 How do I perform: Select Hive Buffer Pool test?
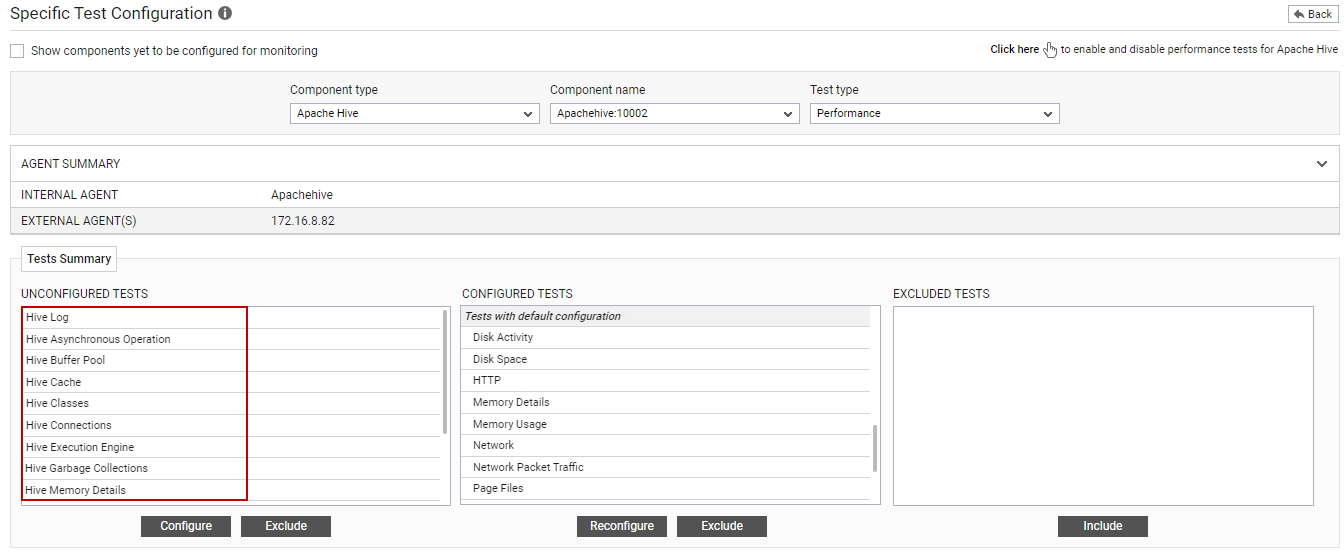pos(231,360)
